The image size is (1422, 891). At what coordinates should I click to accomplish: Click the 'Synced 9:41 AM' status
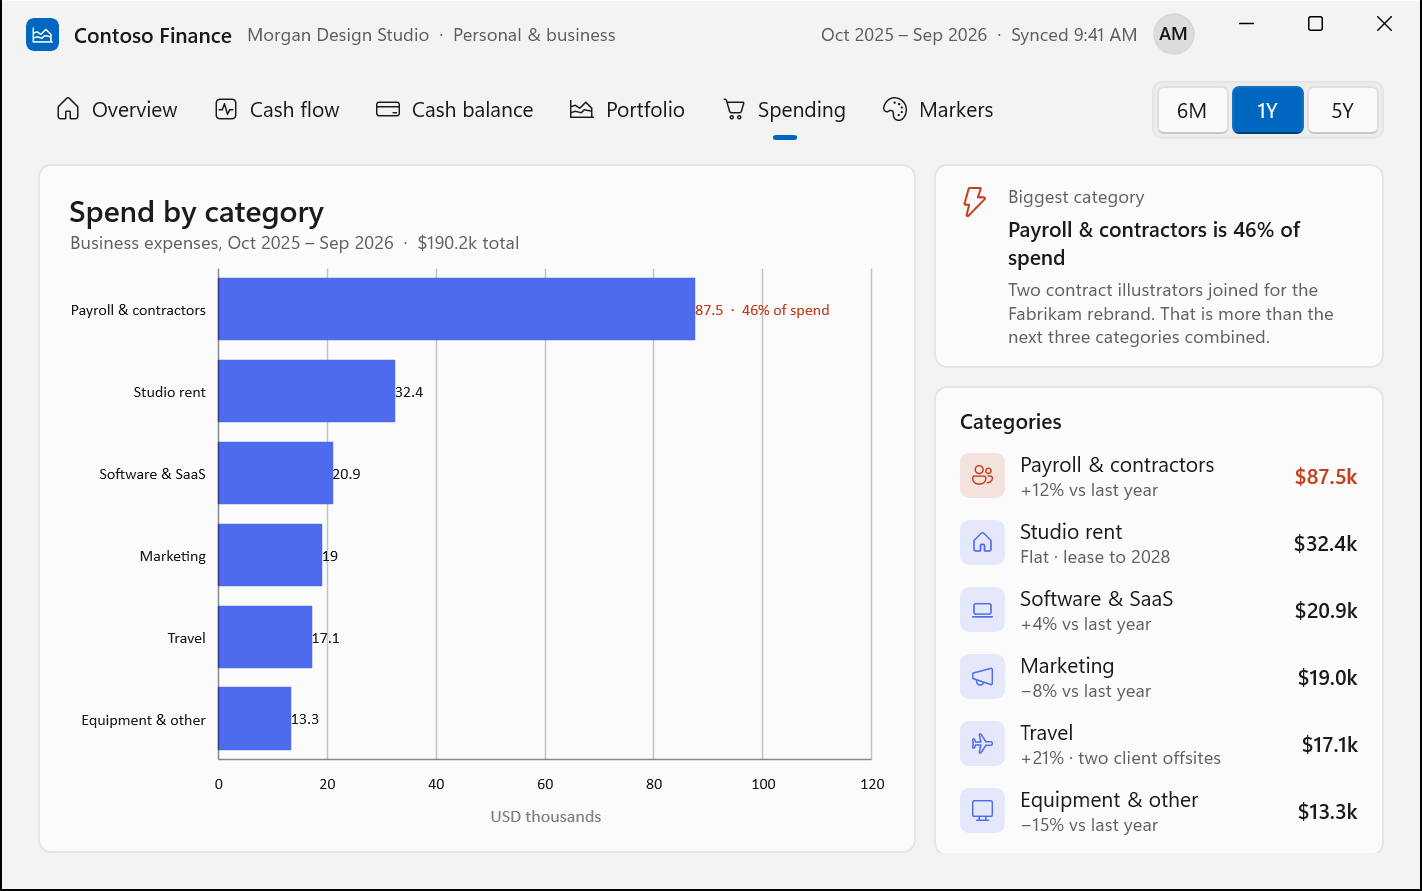(x=1074, y=35)
